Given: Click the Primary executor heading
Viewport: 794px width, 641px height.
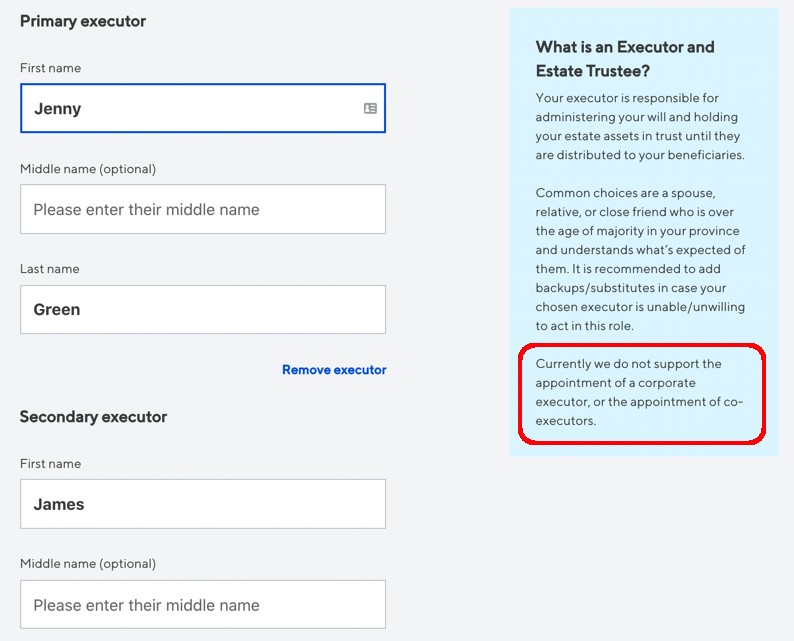Looking at the screenshot, I should [83, 21].
